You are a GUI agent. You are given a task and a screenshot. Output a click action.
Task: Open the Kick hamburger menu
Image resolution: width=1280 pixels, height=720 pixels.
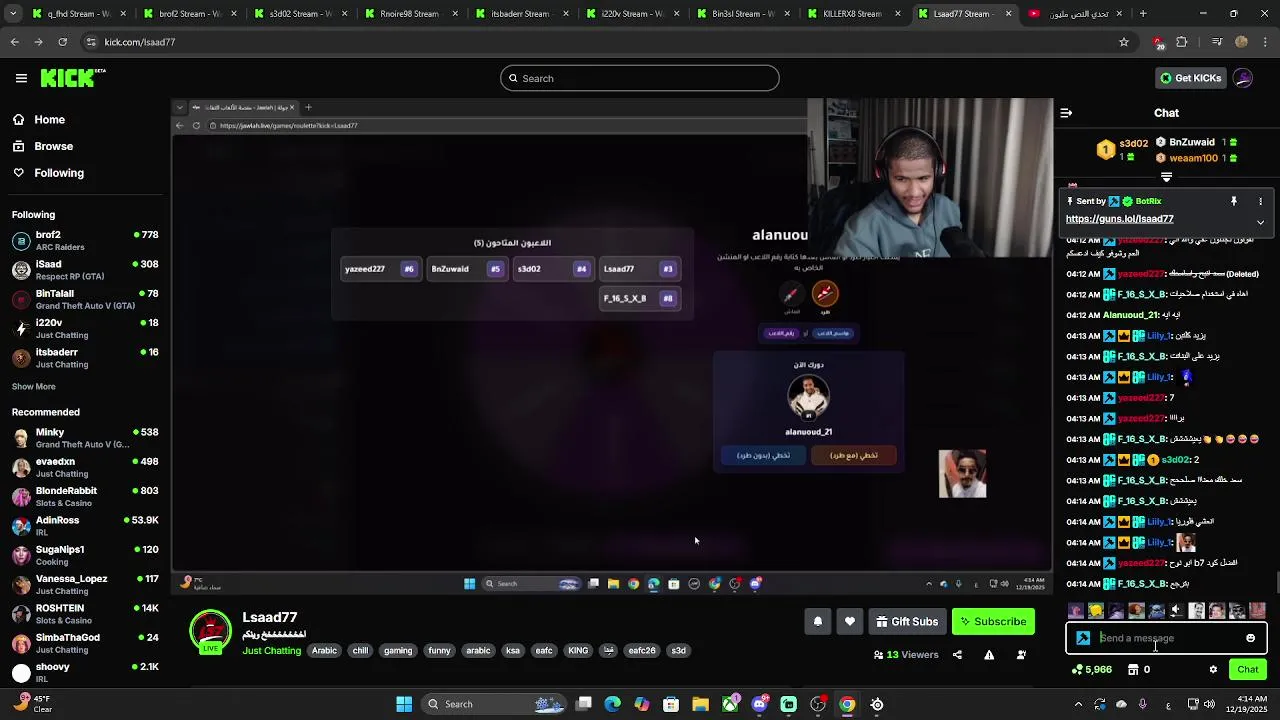point(21,78)
